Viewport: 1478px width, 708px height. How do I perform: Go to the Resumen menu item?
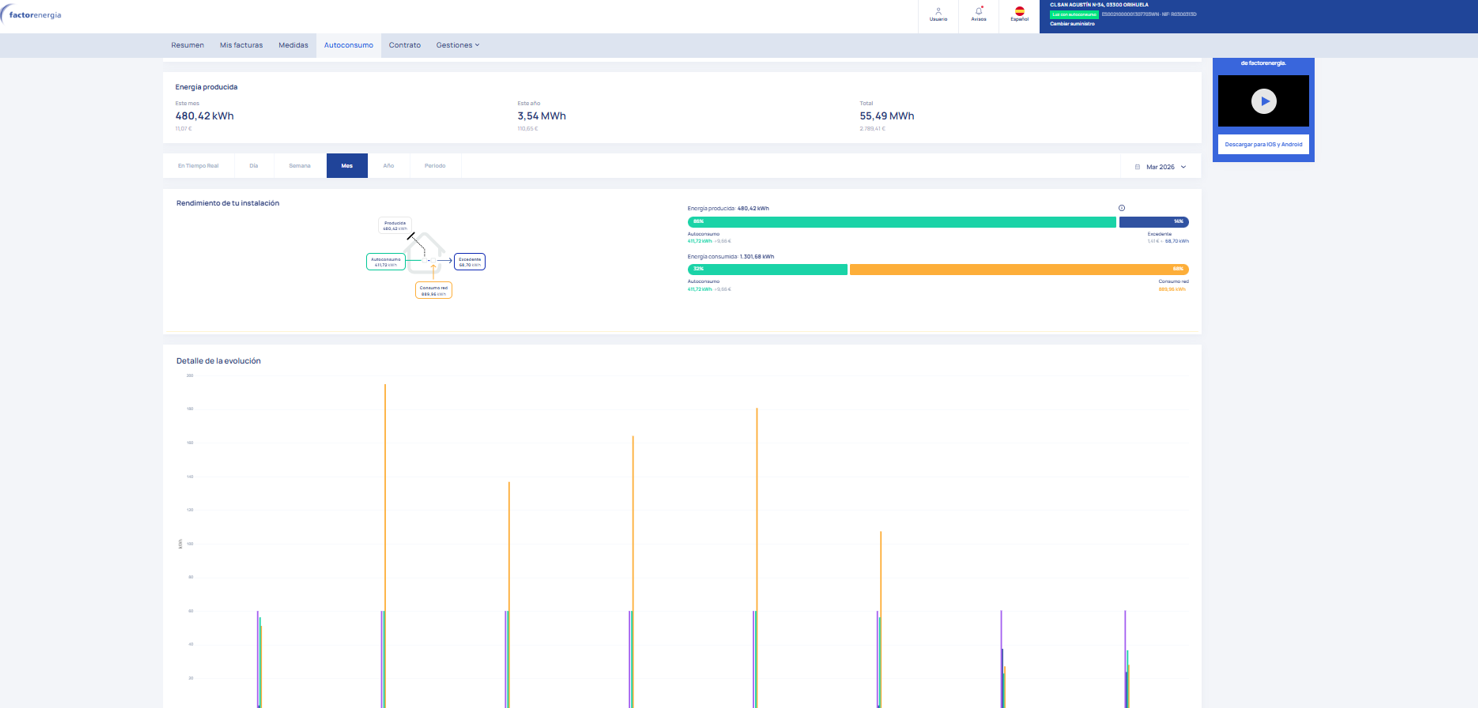click(187, 45)
